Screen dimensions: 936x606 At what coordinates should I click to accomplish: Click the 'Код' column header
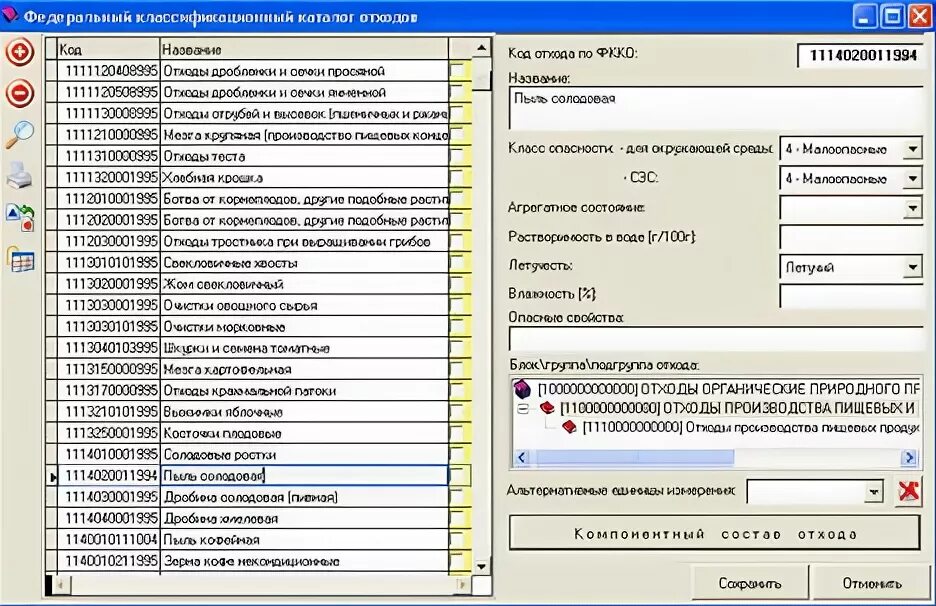tap(109, 49)
